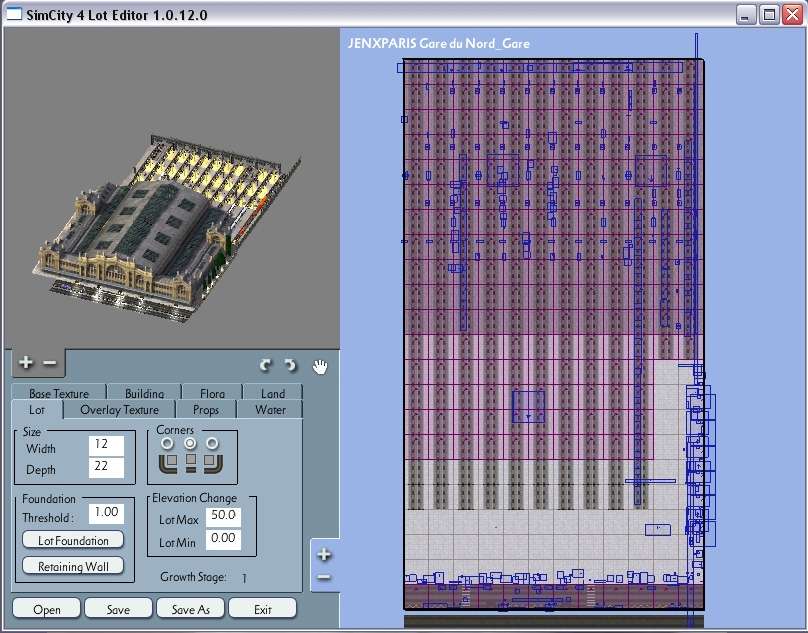Maximize the Lot Editor window
808x633 pixels.
pyautogui.click(x=769, y=14)
